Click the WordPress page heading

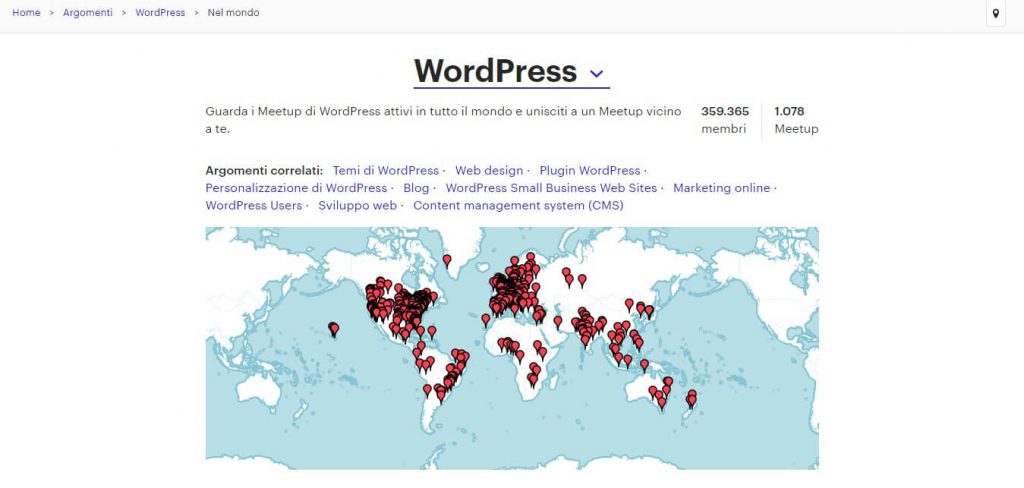click(x=495, y=71)
